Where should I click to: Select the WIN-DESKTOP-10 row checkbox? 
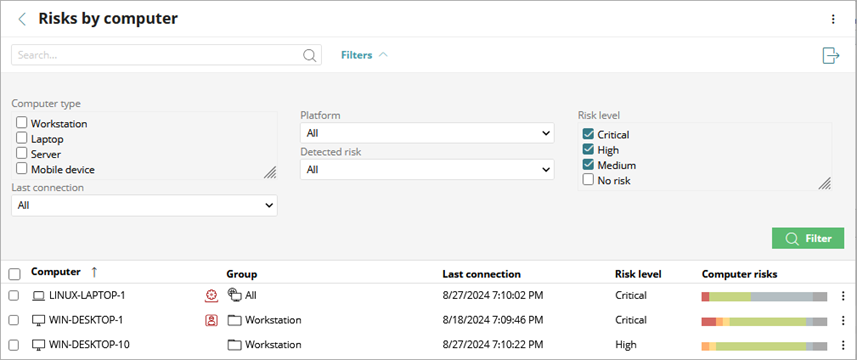coord(14,345)
